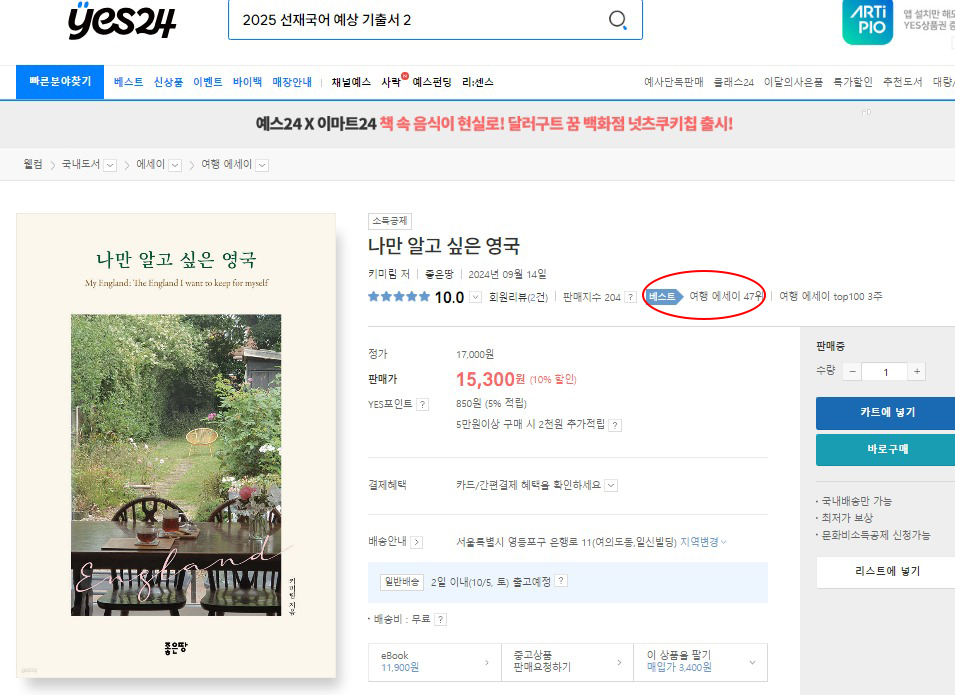Click help icon after 2천원 추가적립
Image resolution: width=955 pixels, height=695 pixels.
pyautogui.click(x=615, y=425)
